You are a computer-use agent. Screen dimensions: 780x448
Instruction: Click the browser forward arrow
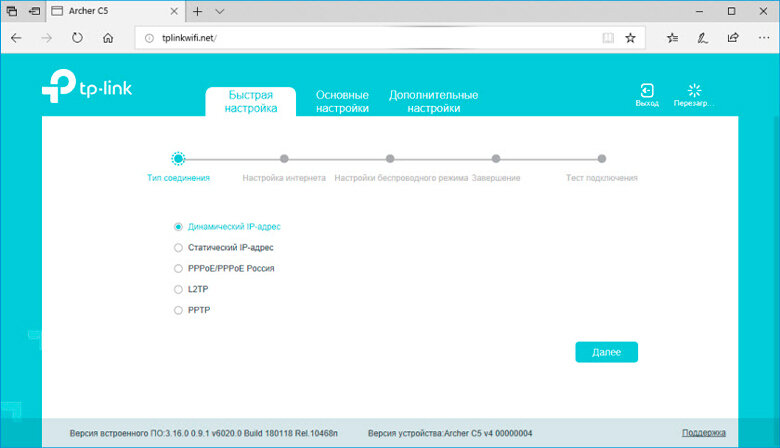pyautogui.click(x=46, y=38)
